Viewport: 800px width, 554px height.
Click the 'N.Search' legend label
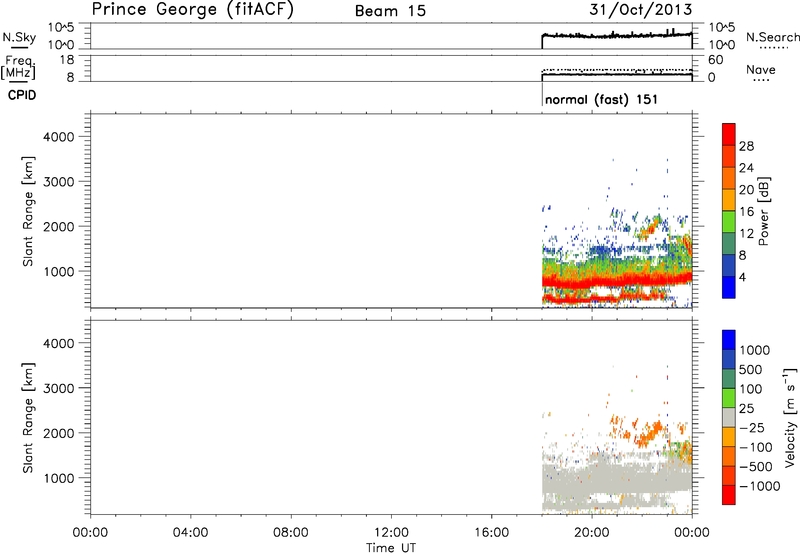pyautogui.click(x=772, y=37)
